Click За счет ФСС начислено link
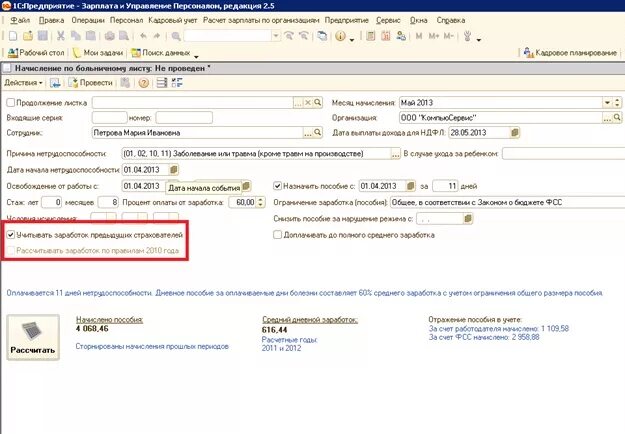The height and width of the screenshot is (434, 625). pos(484,337)
